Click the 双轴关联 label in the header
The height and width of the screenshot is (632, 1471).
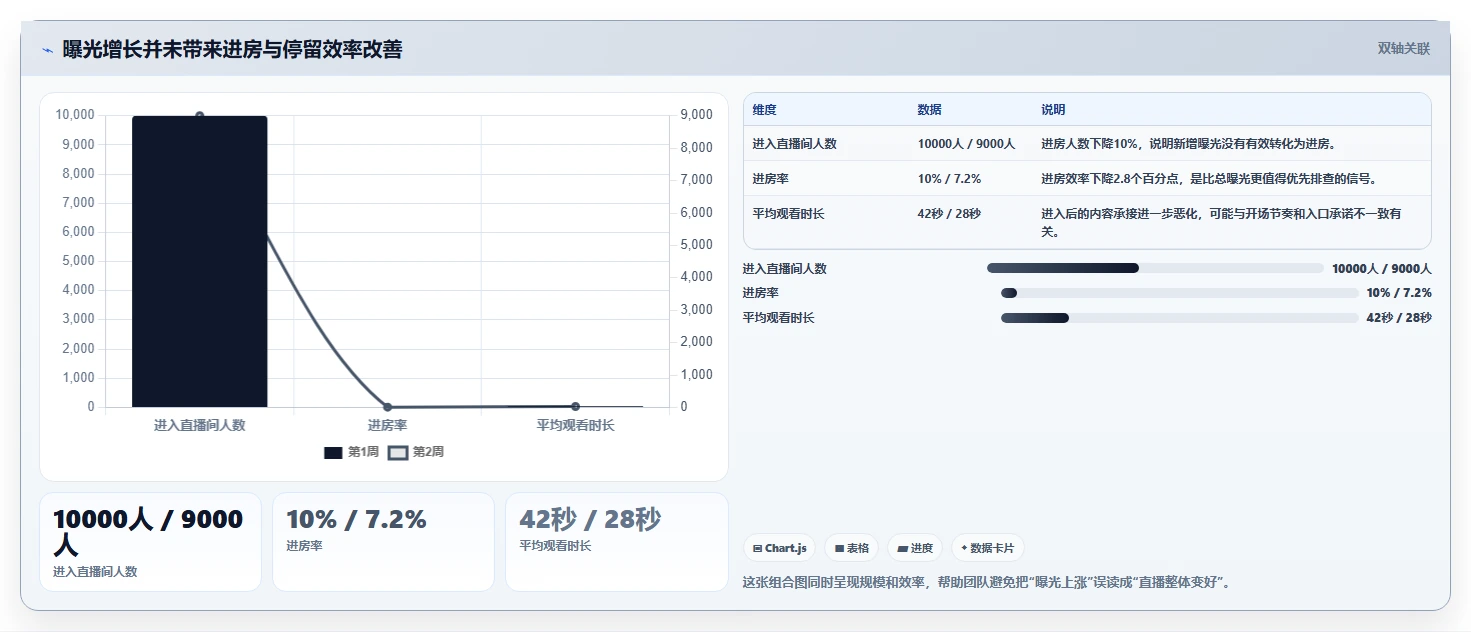[1404, 49]
